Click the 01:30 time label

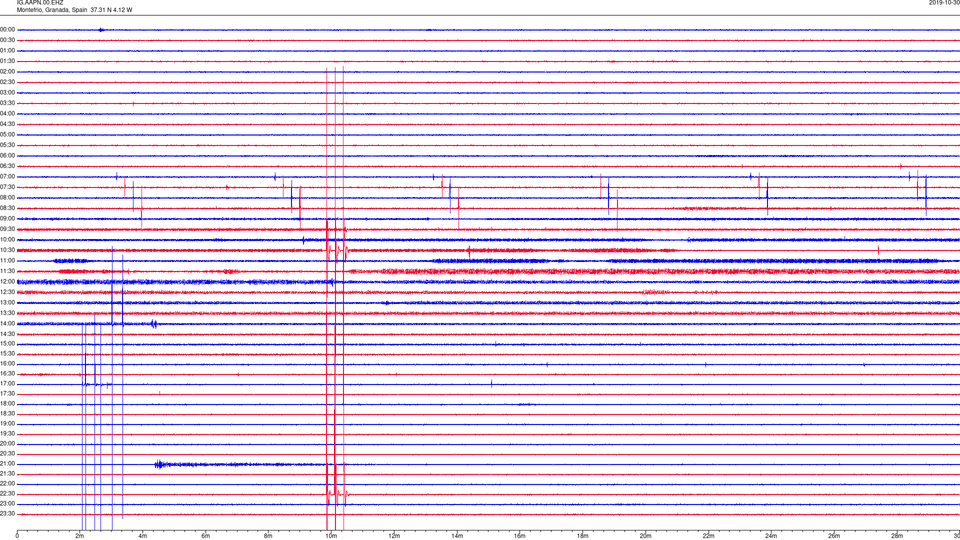(x=7, y=61)
